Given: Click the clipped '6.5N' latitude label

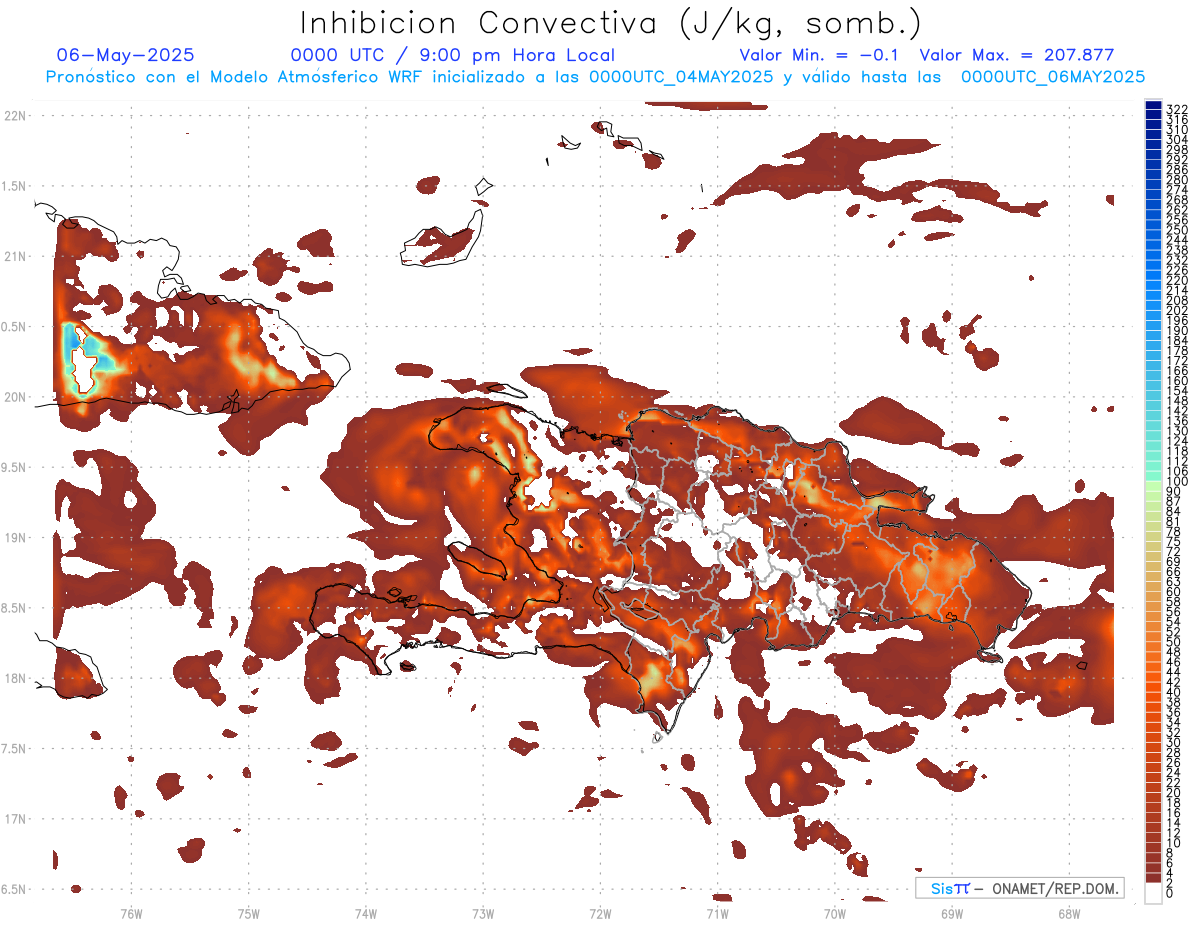Looking at the screenshot, I should pyautogui.click(x=14, y=889).
